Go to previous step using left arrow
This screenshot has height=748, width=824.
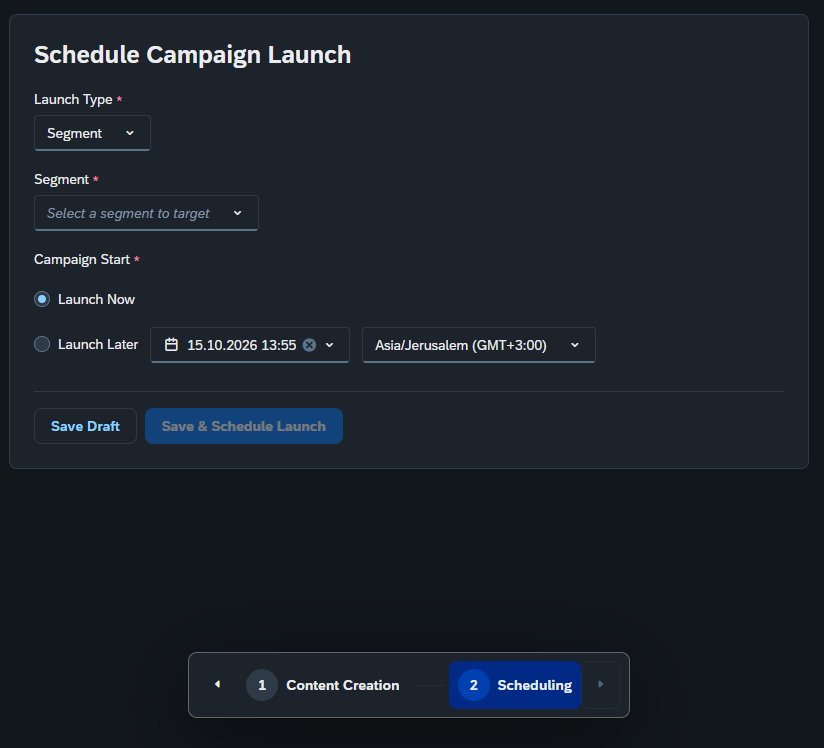218,684
